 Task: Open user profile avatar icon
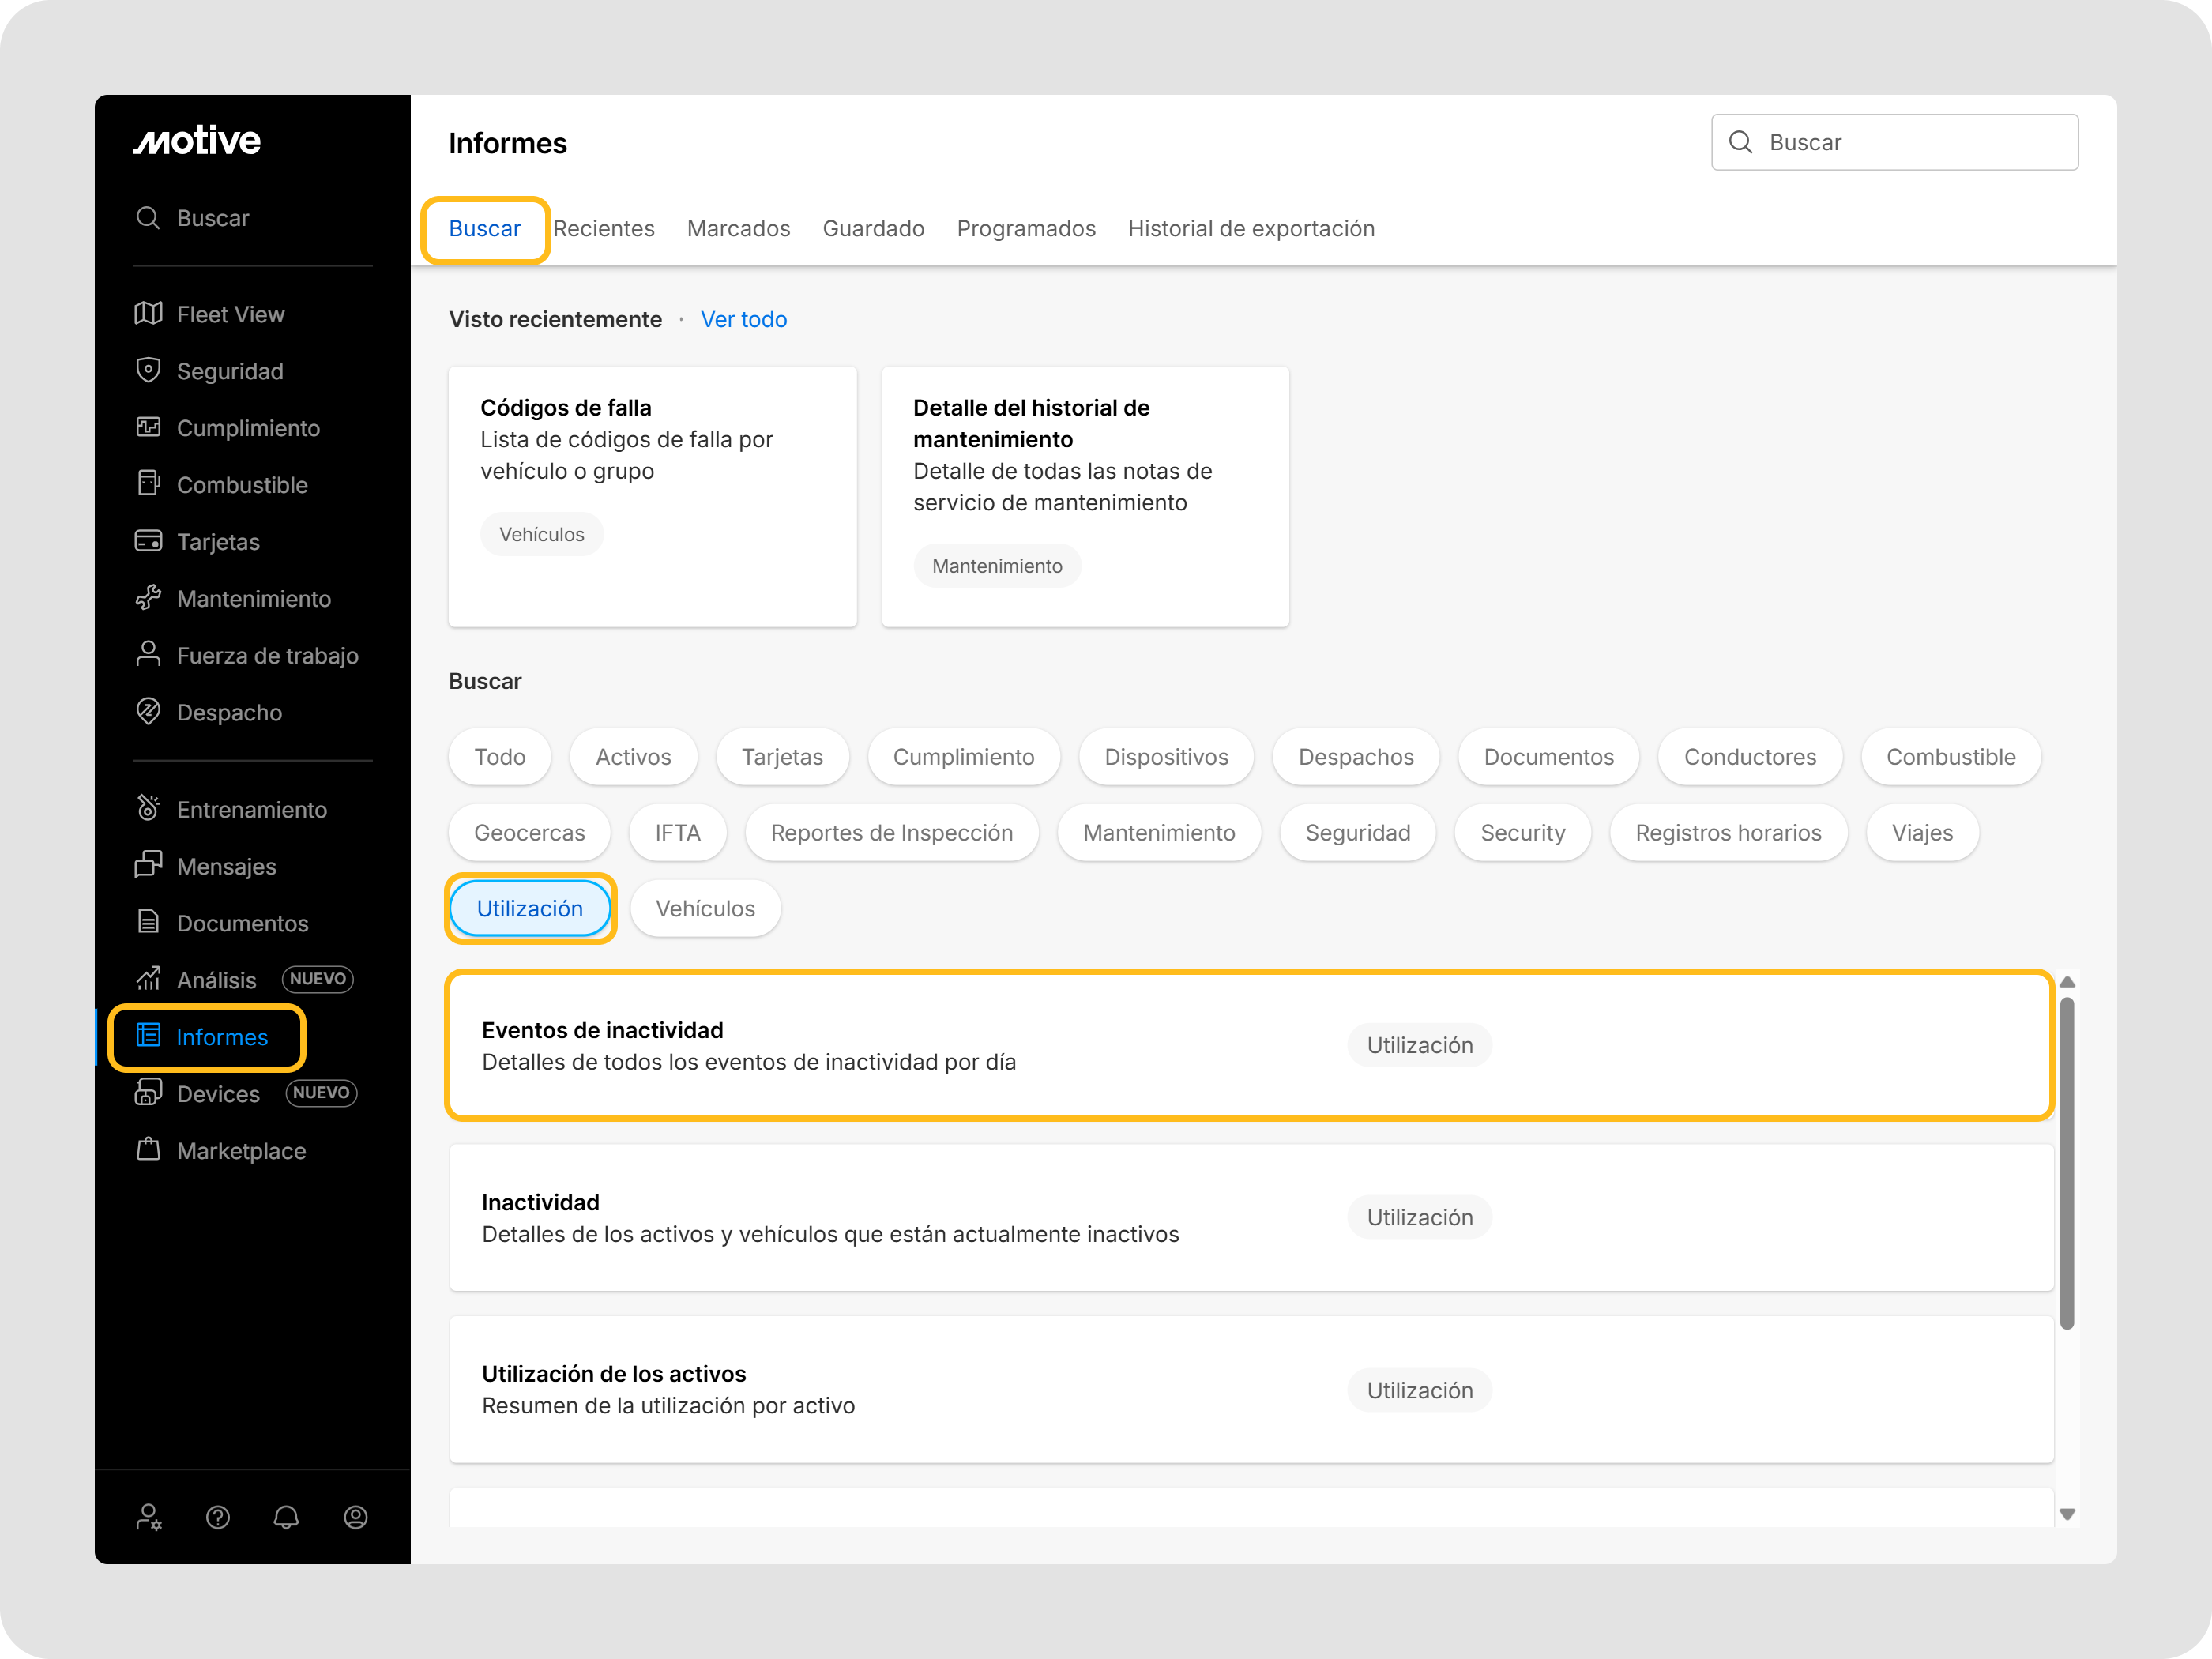click(x=355, y=1517)
